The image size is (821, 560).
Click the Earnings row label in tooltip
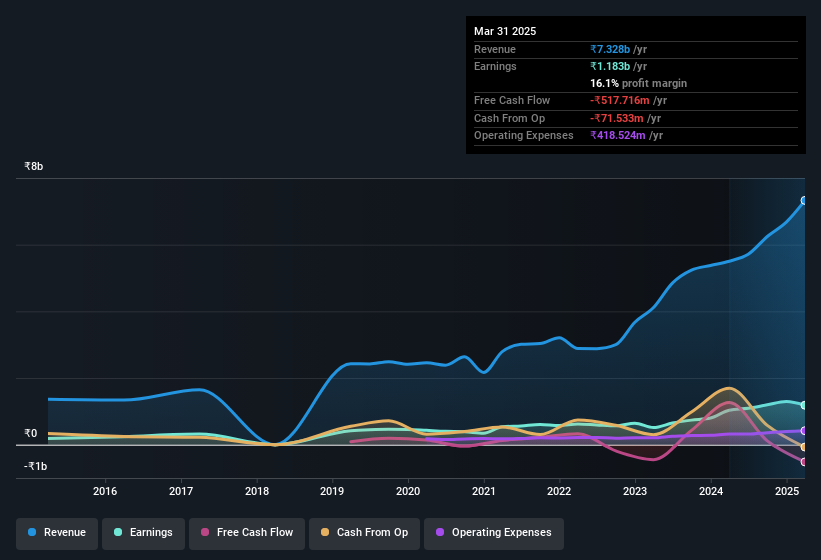[495, 66]
